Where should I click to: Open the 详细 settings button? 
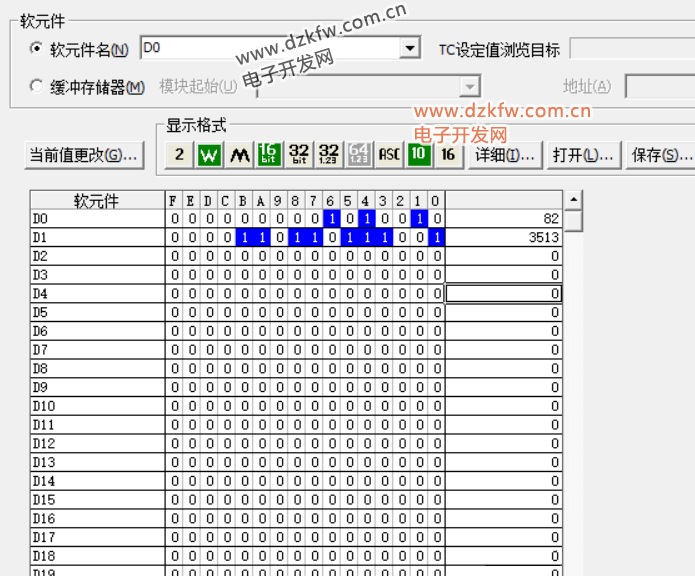504,155
